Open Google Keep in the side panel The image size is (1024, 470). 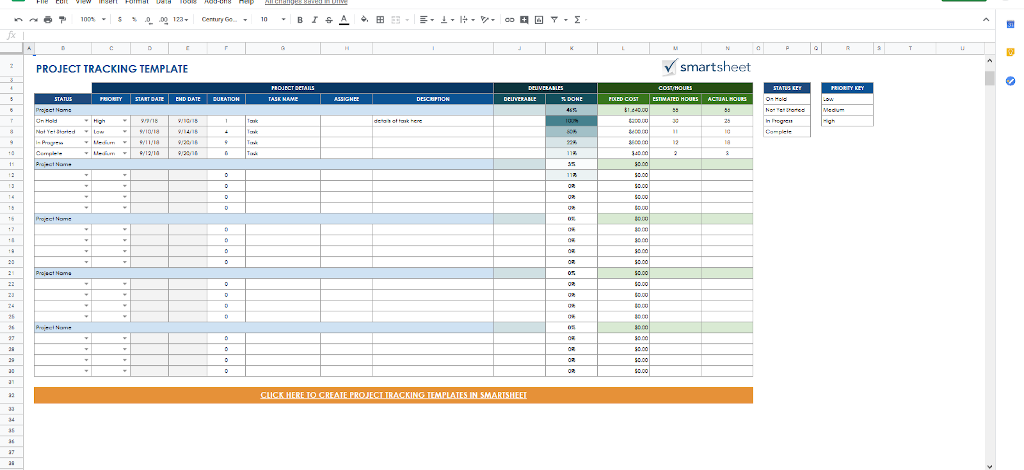(x=1010, y=52)
